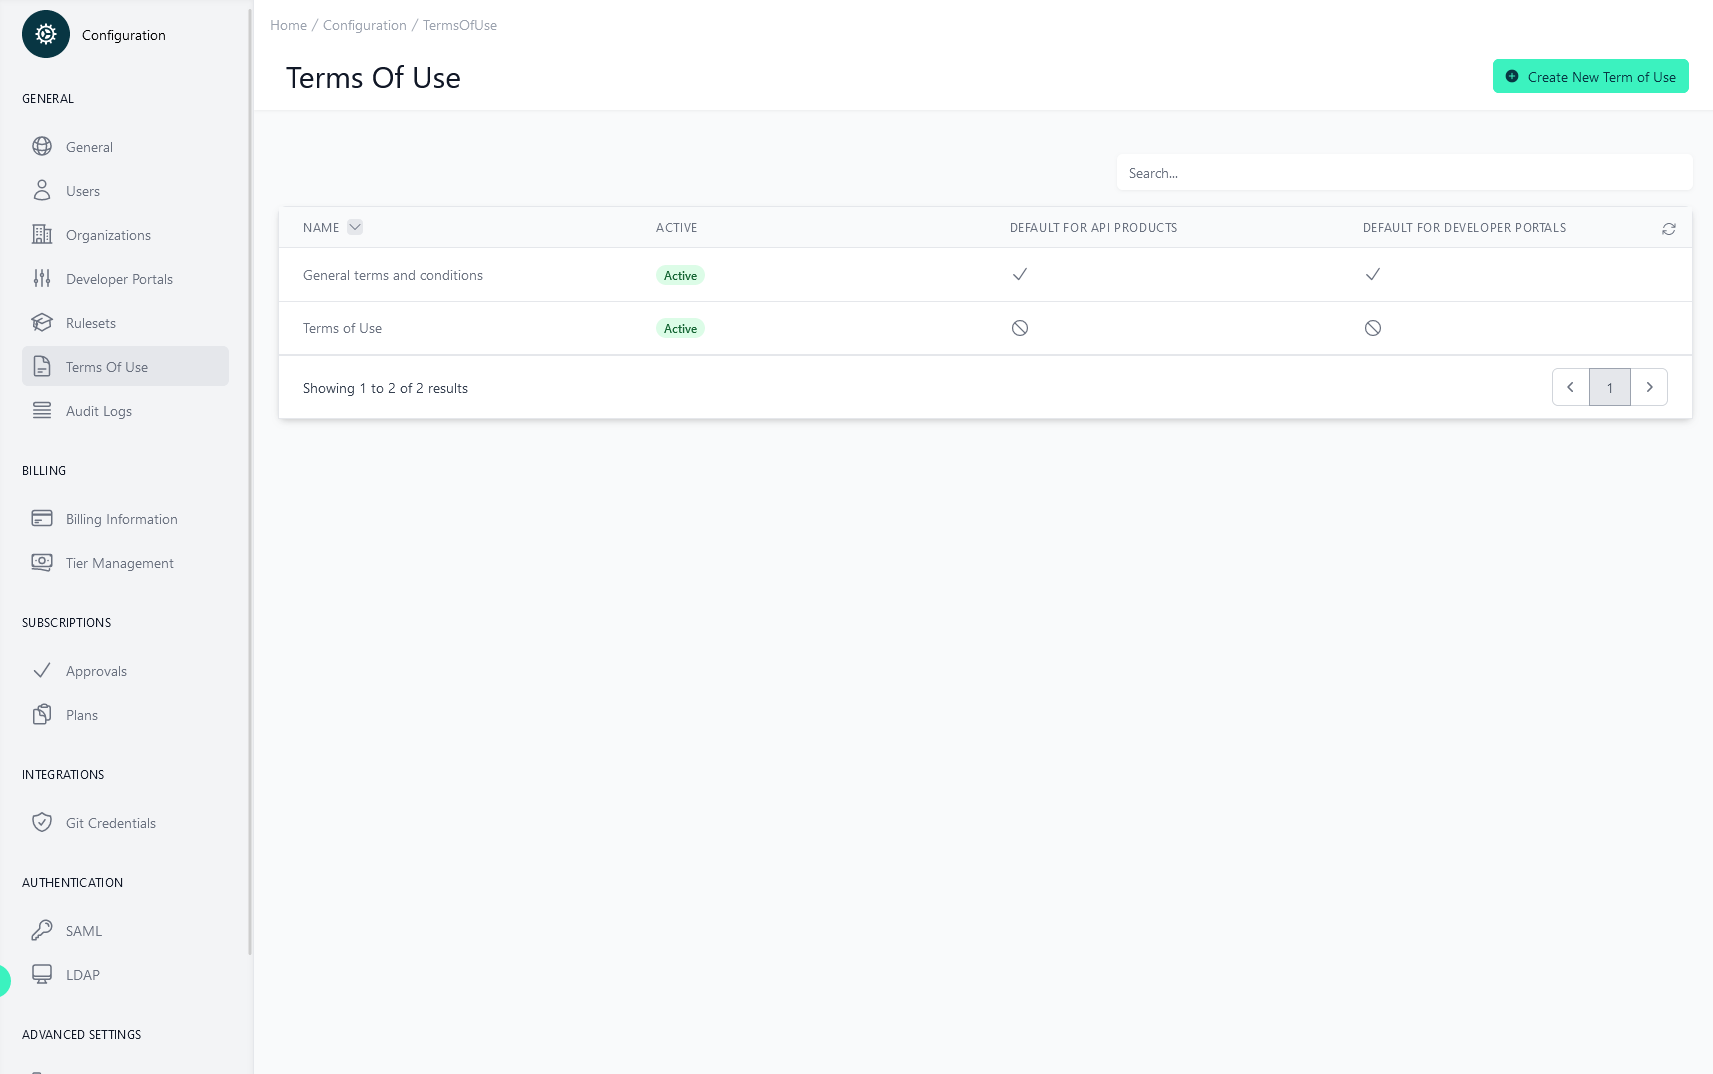Go to next page with right chevron
This screenshot has width=1713, height=1074.
[1649, 387]
